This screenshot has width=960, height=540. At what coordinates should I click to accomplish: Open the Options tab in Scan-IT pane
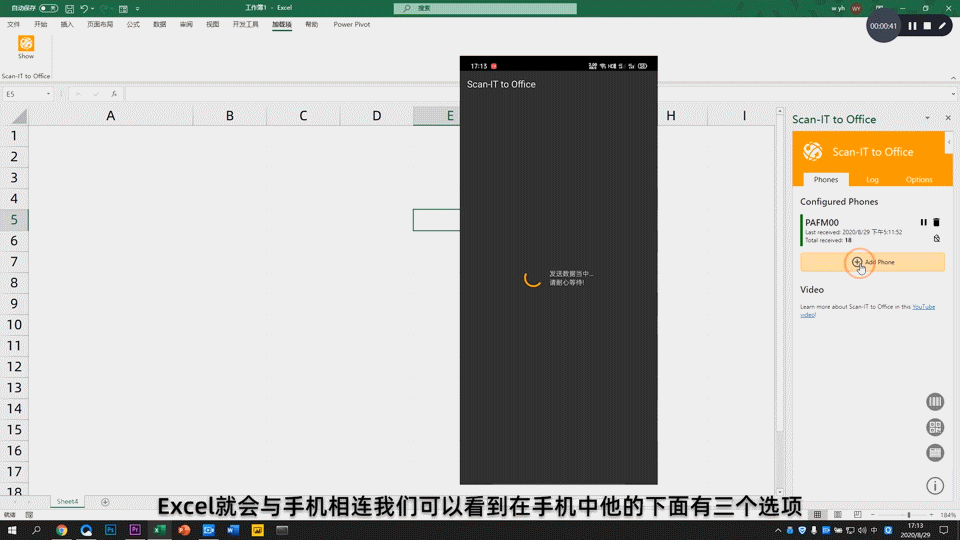[x=918, y=179]
